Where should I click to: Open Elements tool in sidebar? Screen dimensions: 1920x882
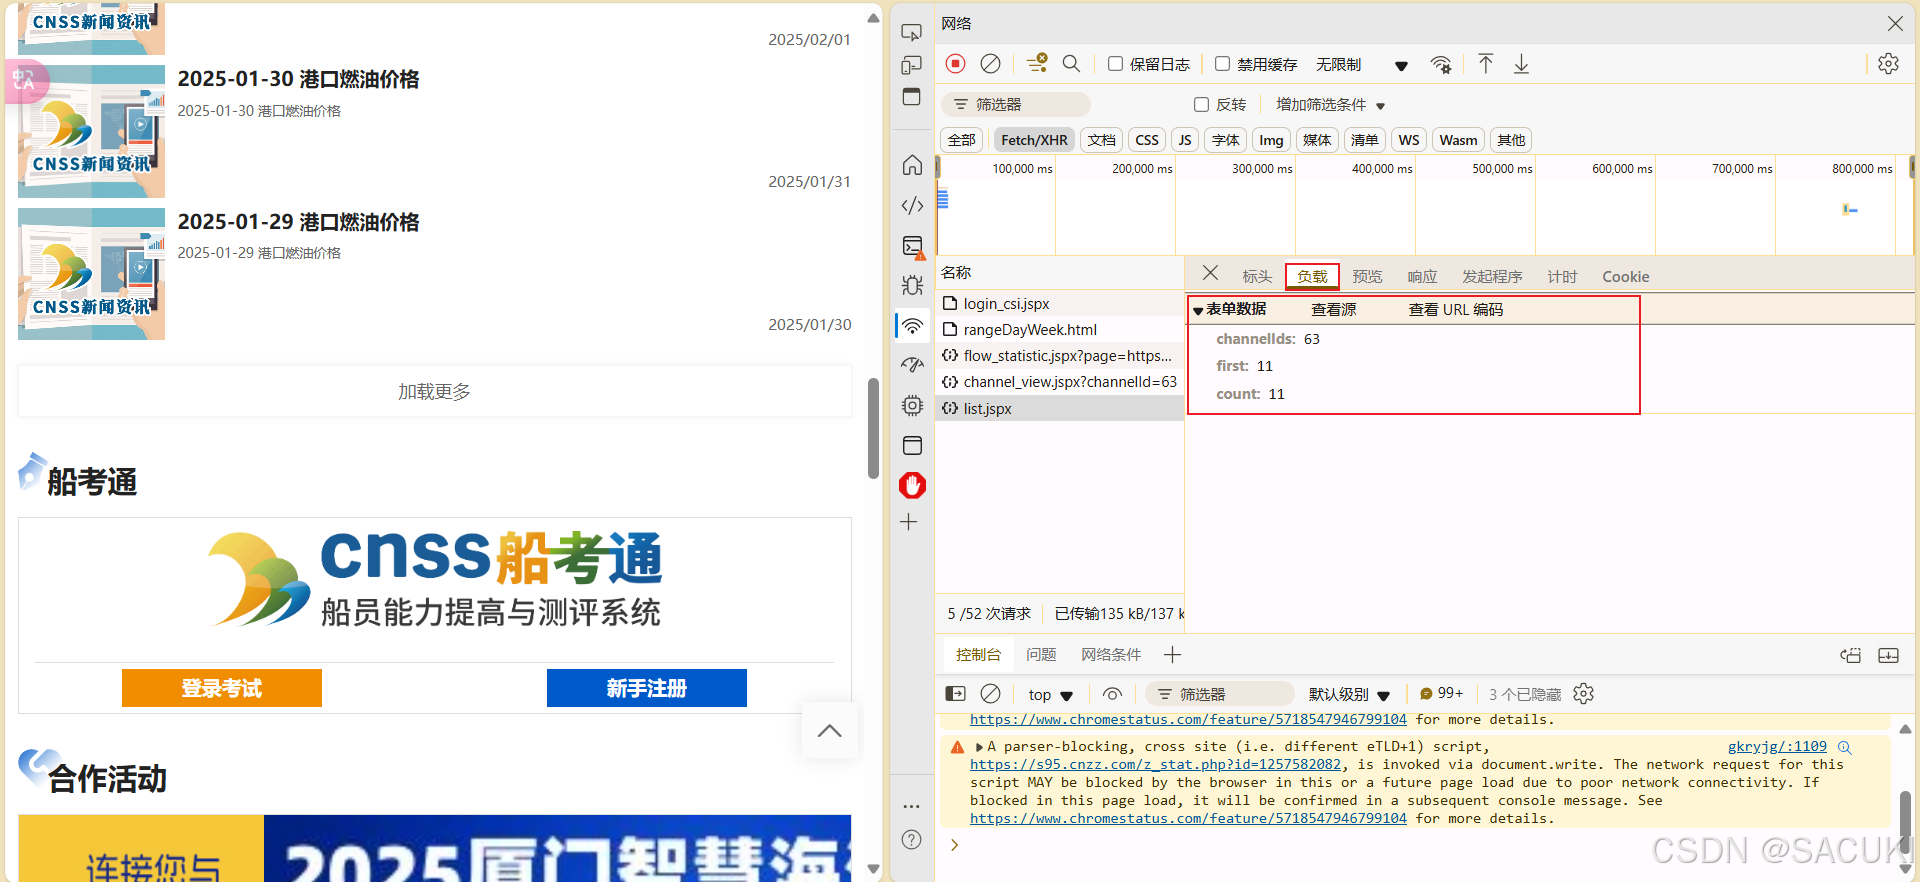point(912,206)
